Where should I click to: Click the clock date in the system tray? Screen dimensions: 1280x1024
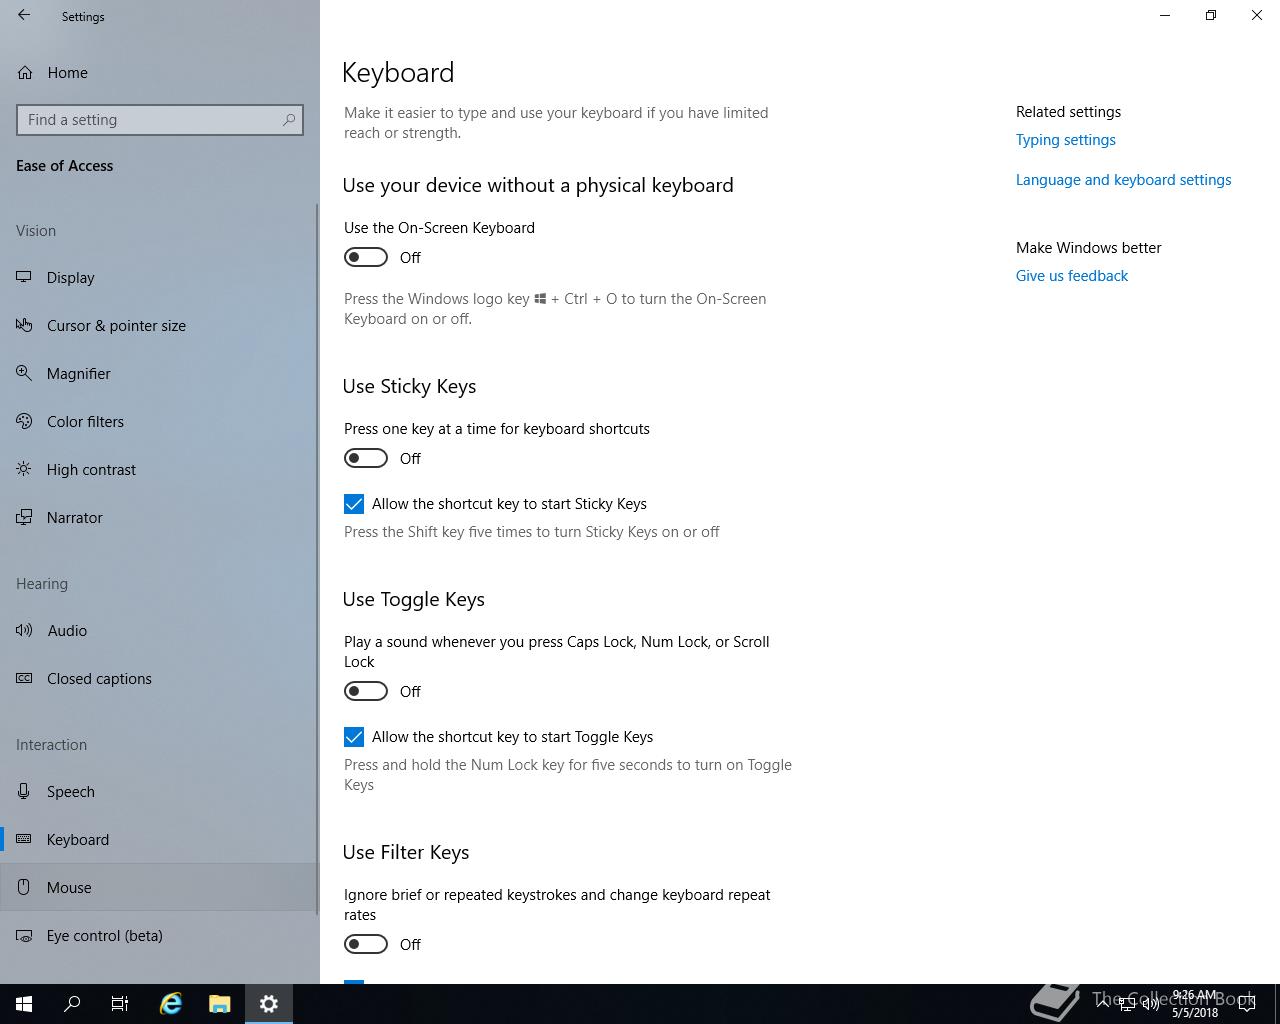tap(1195, 1004)
